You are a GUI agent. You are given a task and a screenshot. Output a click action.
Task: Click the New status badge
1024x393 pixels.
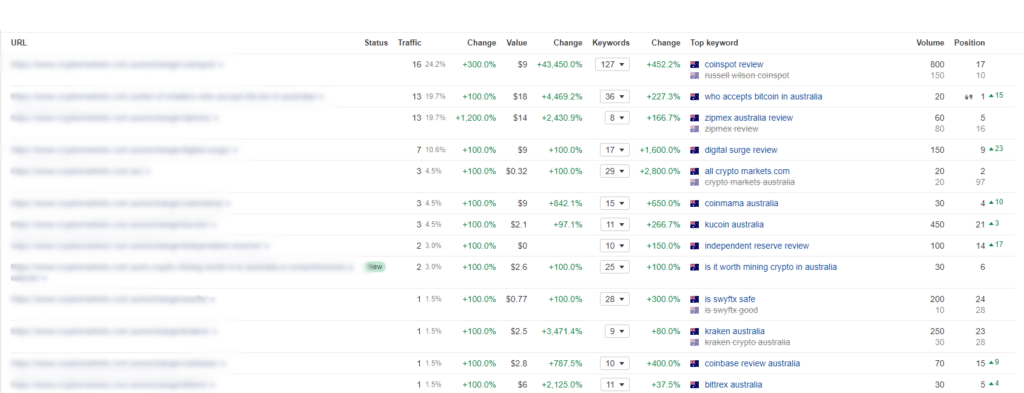376,267
